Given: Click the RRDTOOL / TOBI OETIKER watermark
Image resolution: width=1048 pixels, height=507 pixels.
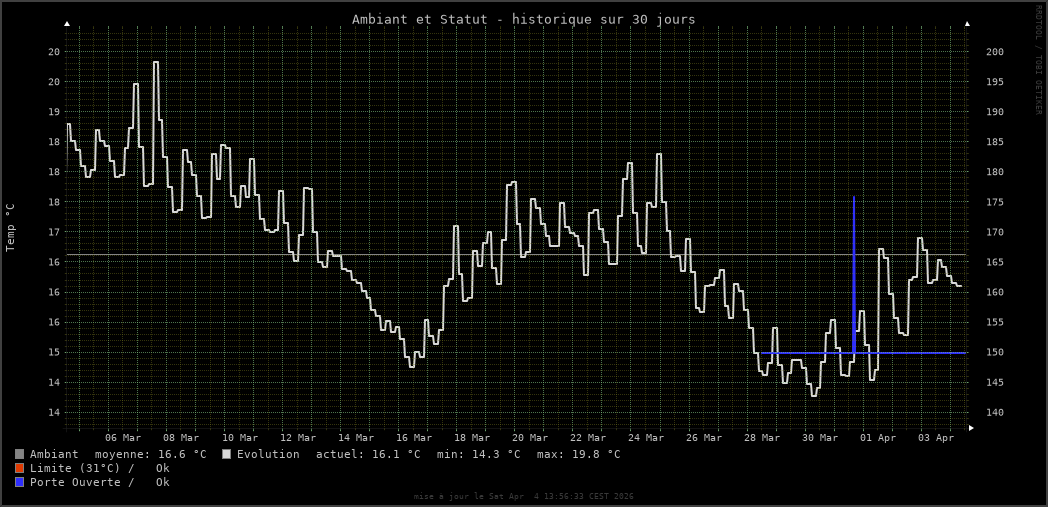Looking at the screenshot, I should [1038, 60].
